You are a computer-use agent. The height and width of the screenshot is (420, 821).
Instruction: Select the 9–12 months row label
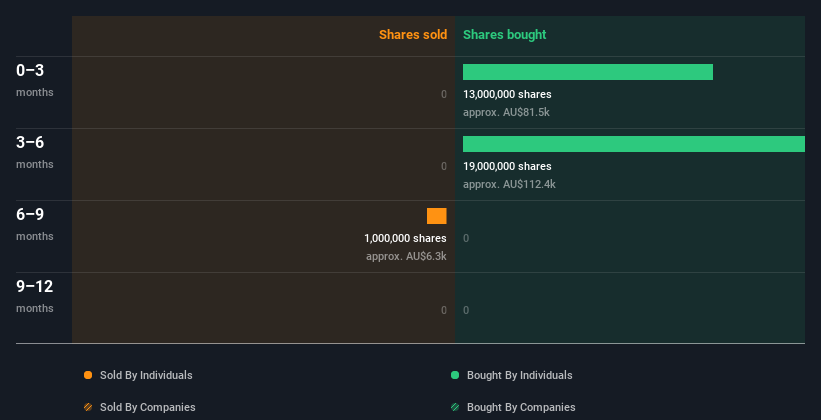point(35,296)
